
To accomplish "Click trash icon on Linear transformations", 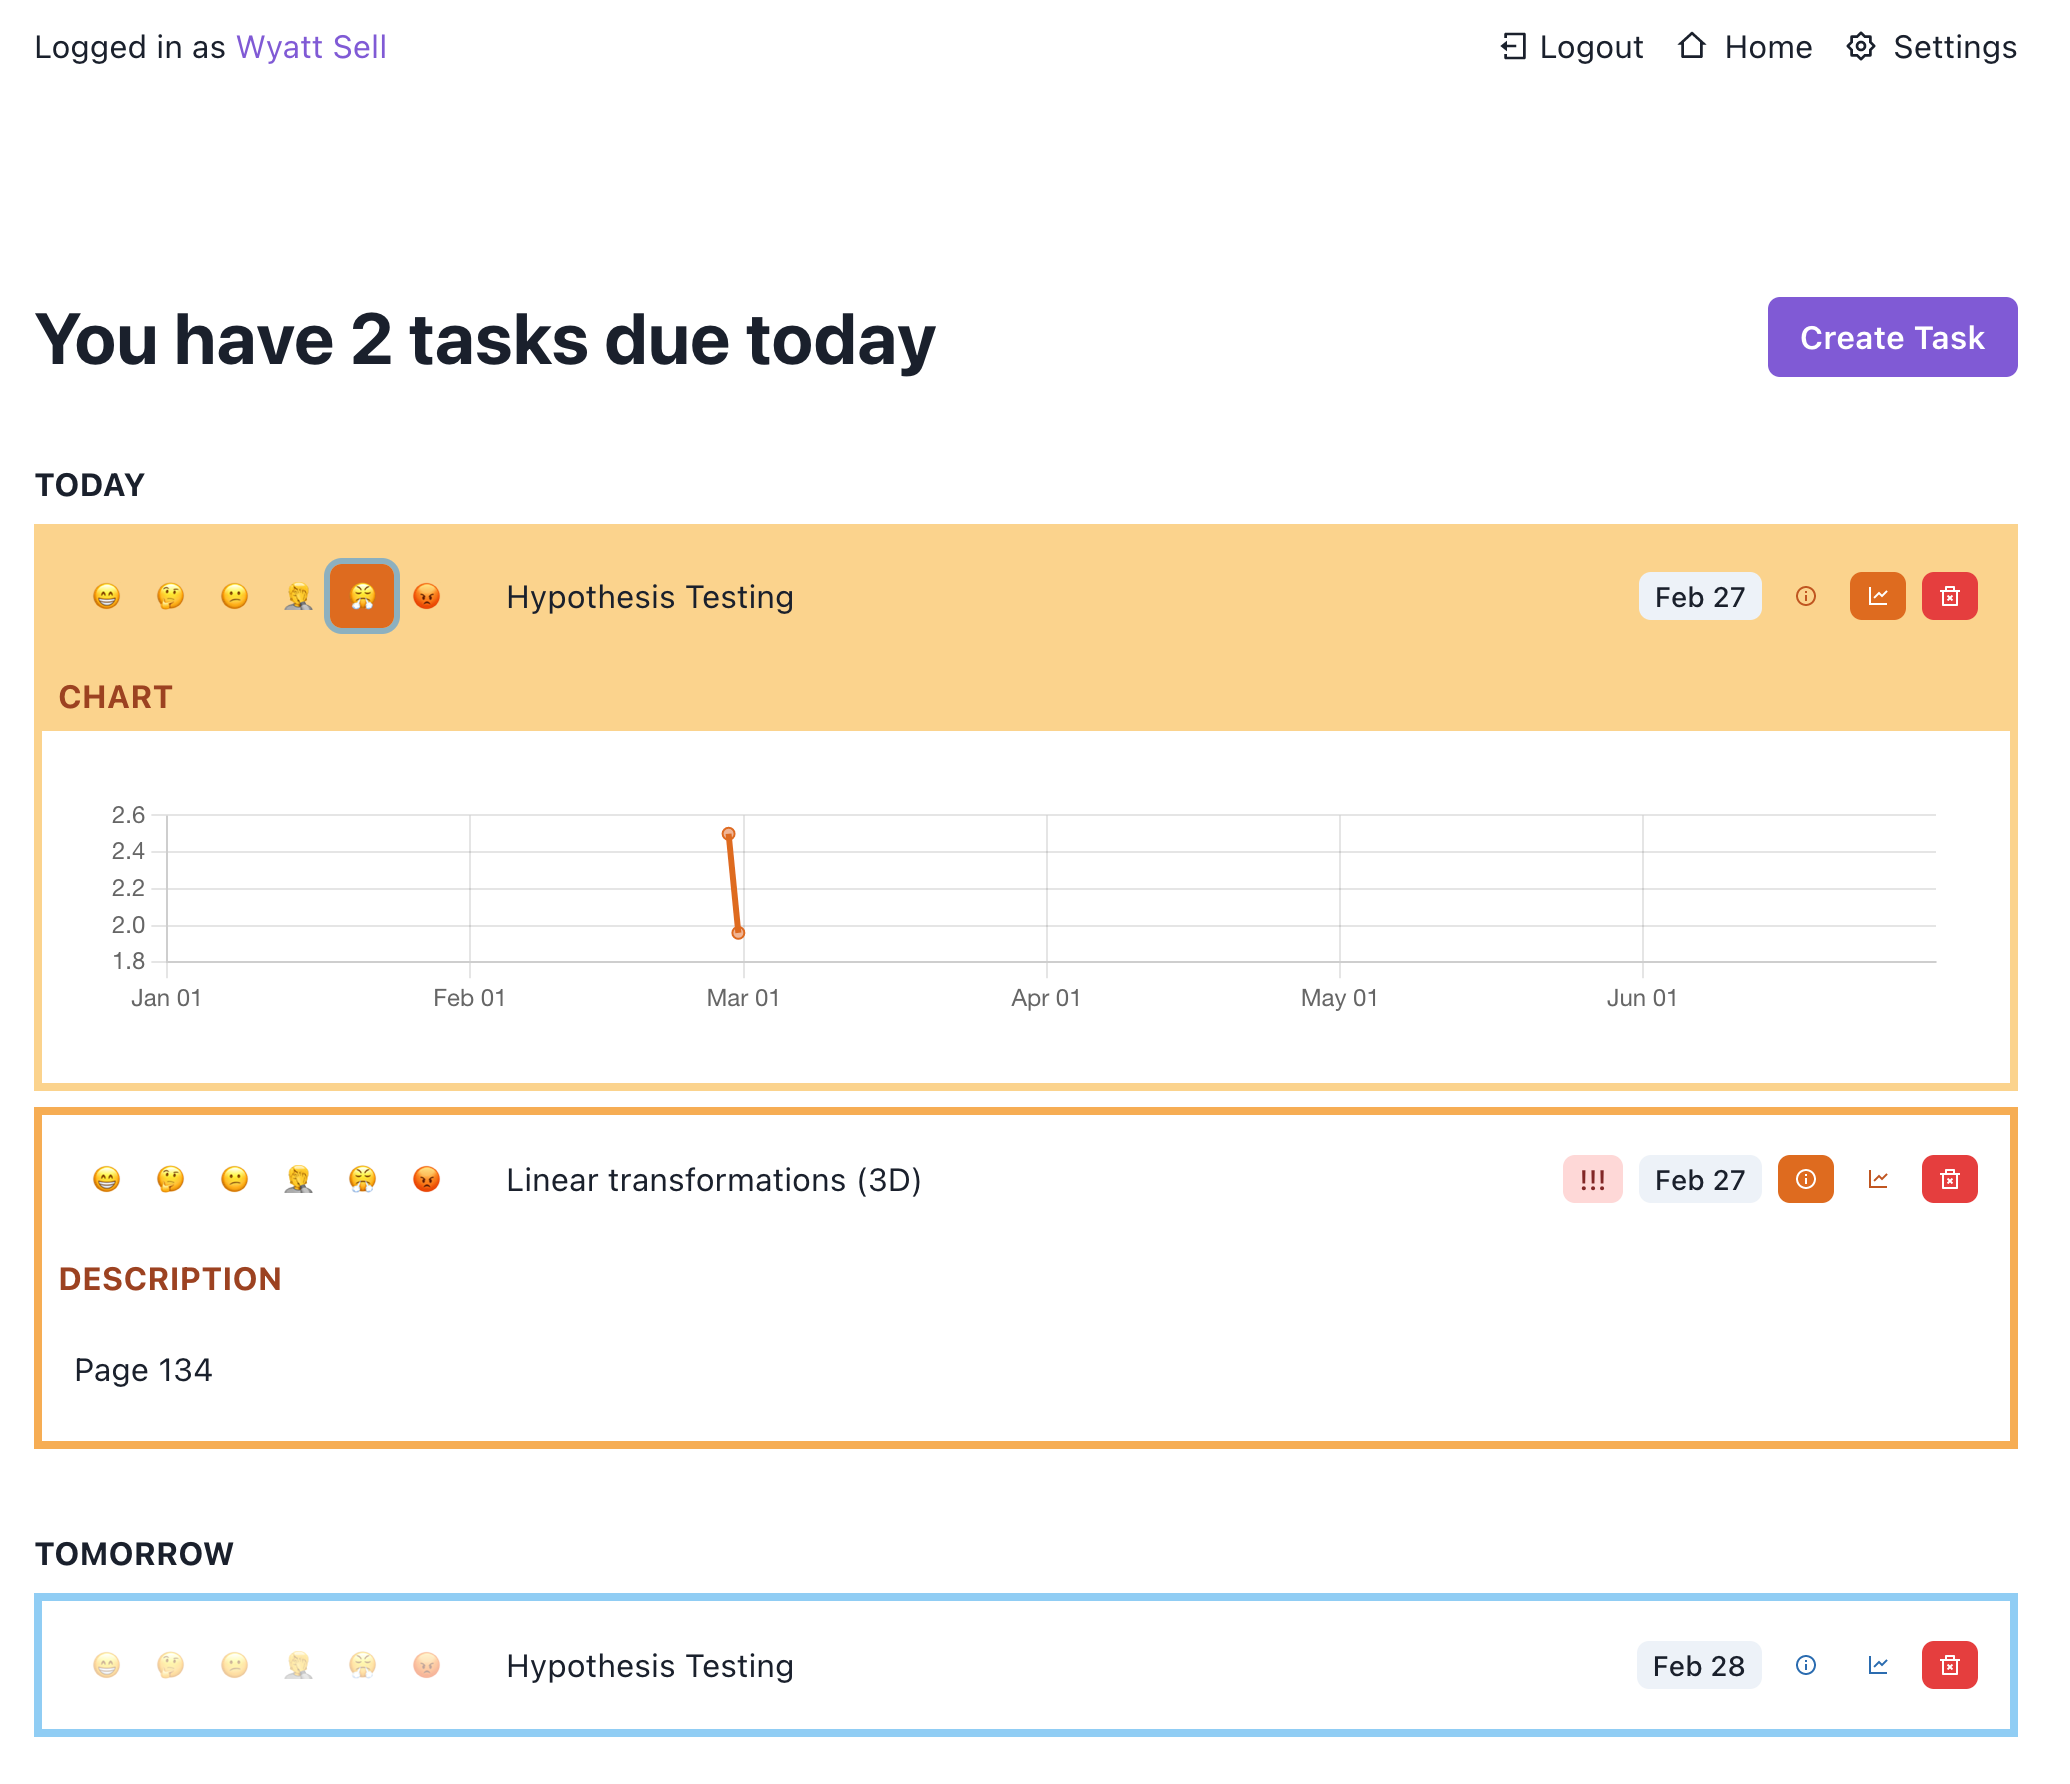I will [1949, 1180].
